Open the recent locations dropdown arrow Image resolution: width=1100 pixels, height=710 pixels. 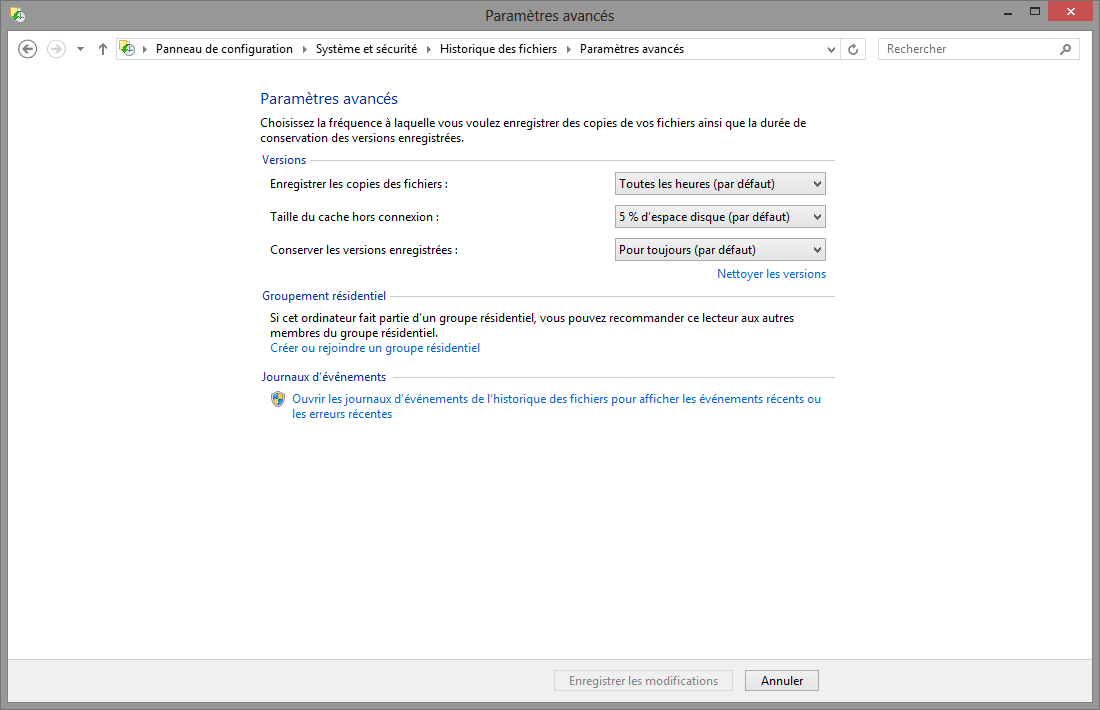coord(81,49)
